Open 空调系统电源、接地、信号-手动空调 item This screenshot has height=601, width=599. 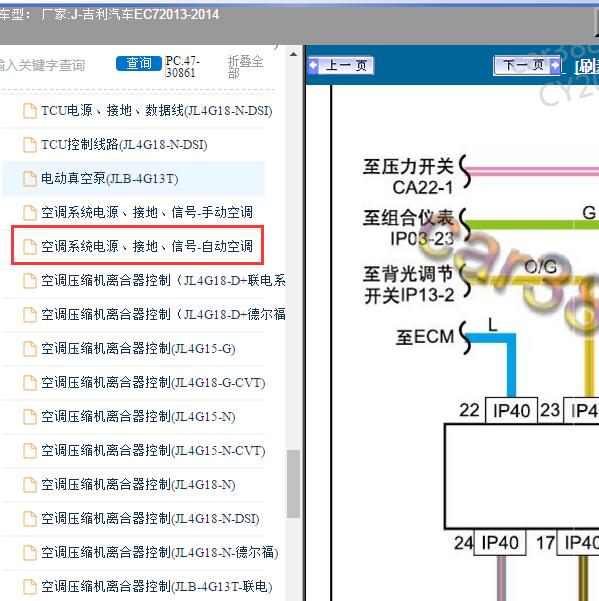[x=147, y=212]
